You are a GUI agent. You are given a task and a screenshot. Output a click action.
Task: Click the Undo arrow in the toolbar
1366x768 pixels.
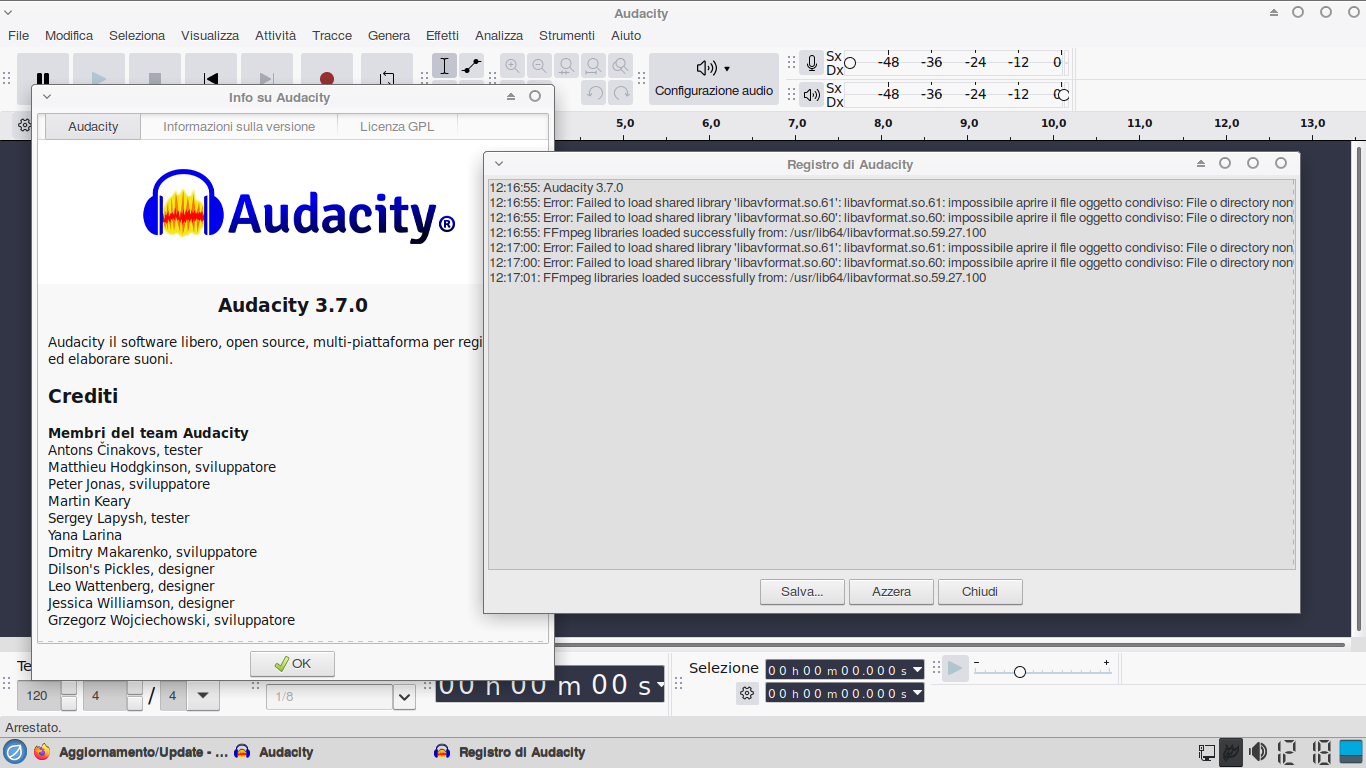pyautogui.click(x=594, y=93)
